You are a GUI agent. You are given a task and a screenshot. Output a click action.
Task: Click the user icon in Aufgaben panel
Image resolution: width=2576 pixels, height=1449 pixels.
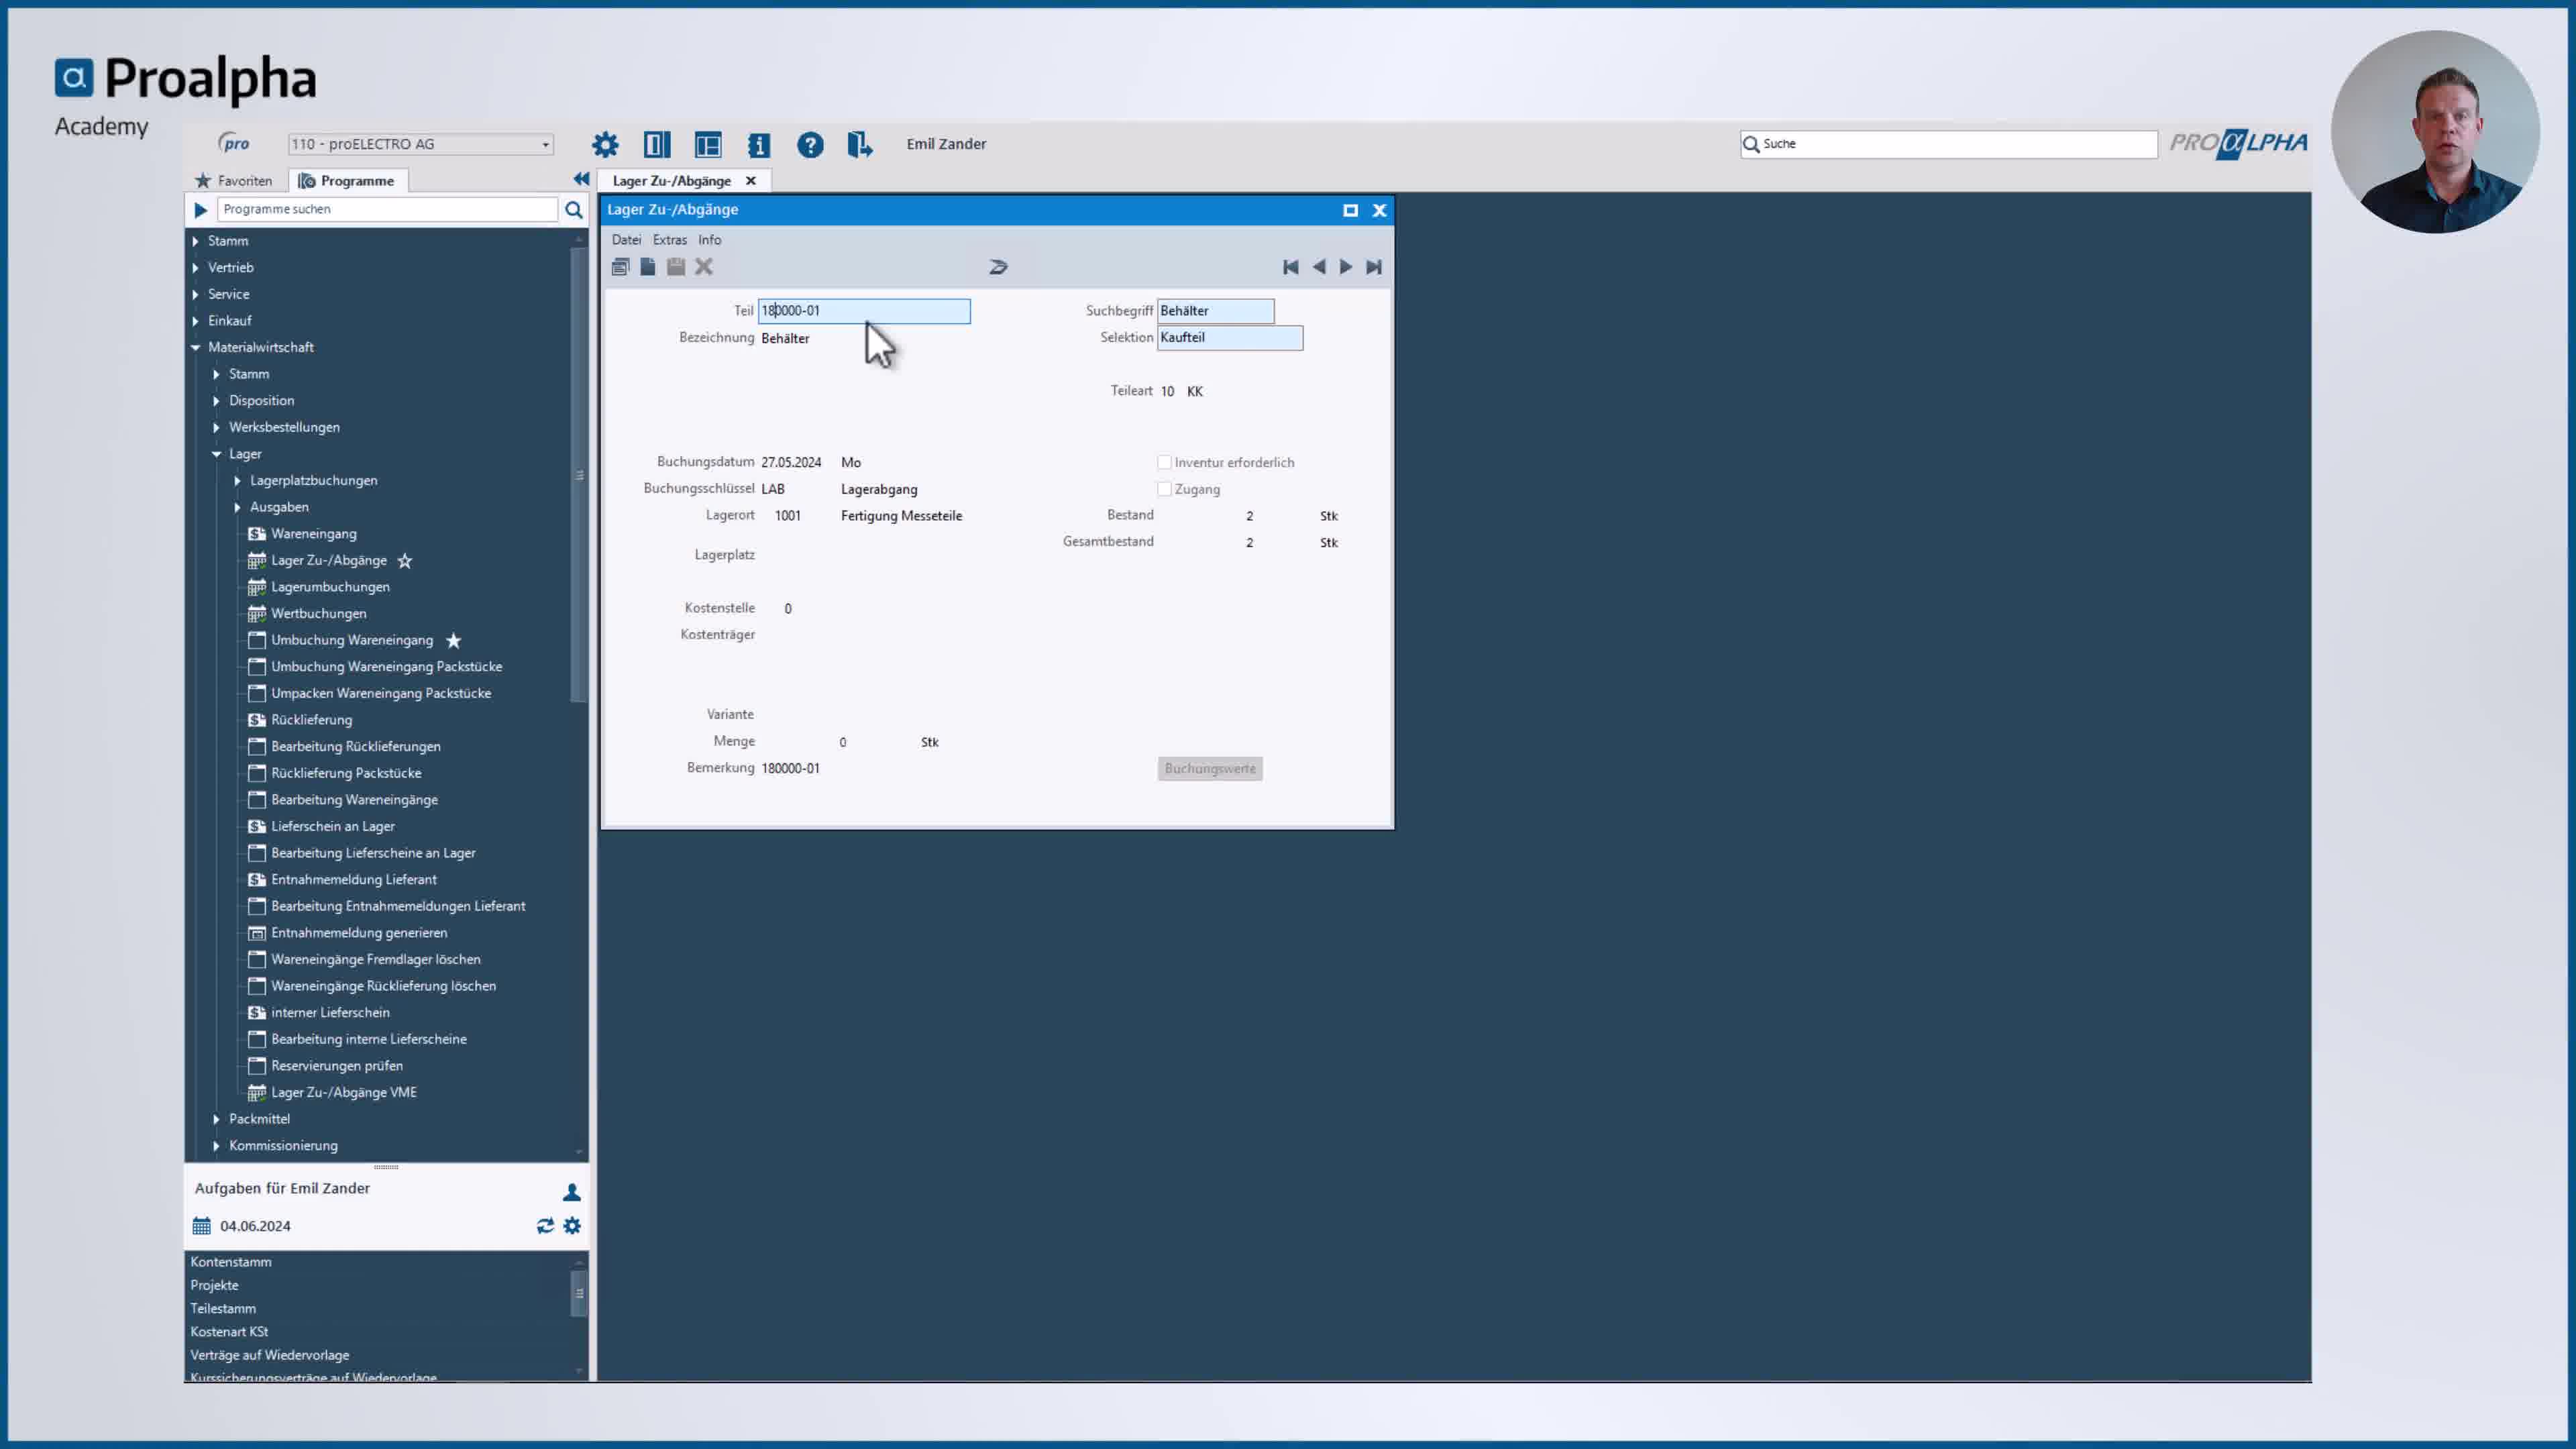click(x=572, y=1192)
